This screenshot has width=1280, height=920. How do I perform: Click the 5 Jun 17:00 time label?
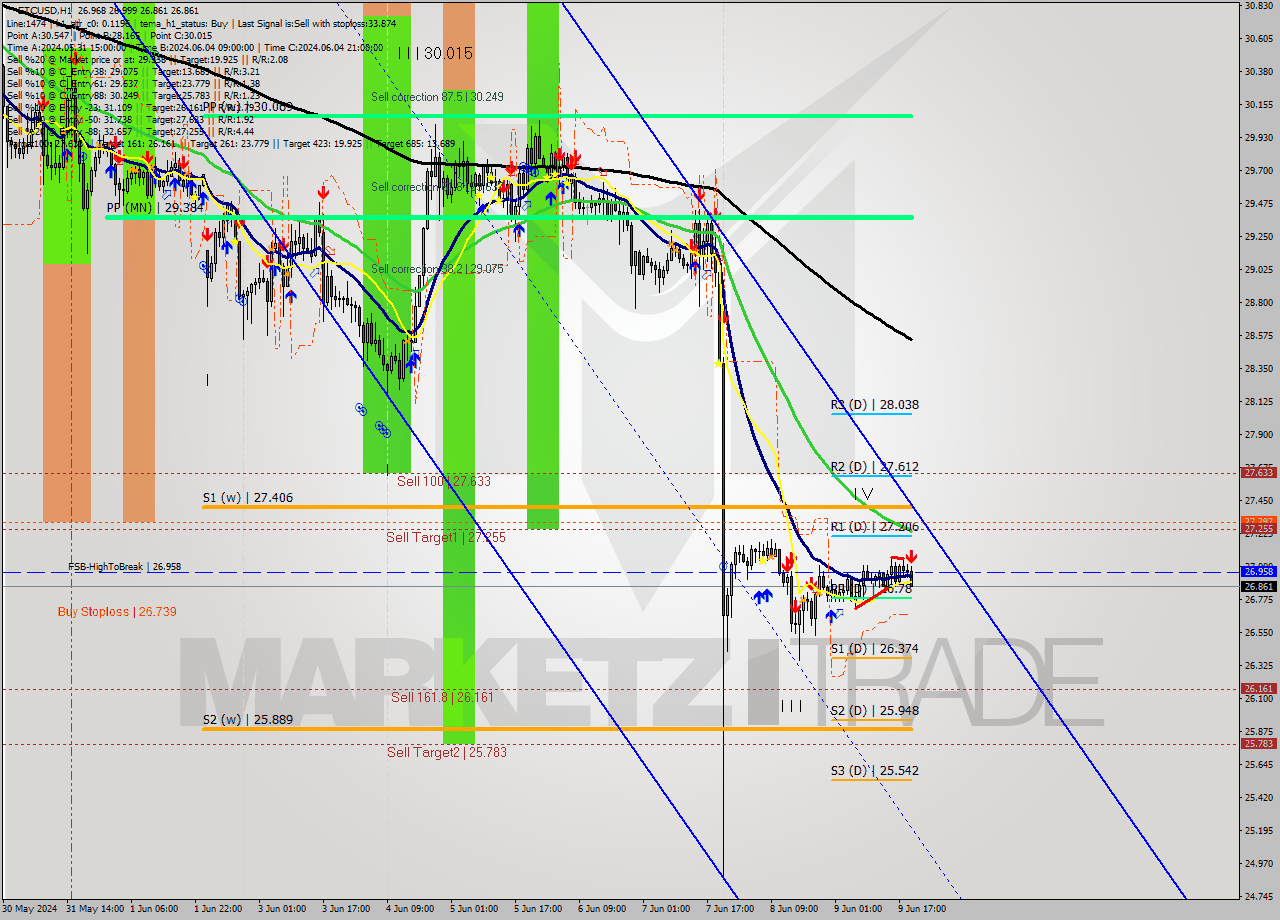[537, 909]
